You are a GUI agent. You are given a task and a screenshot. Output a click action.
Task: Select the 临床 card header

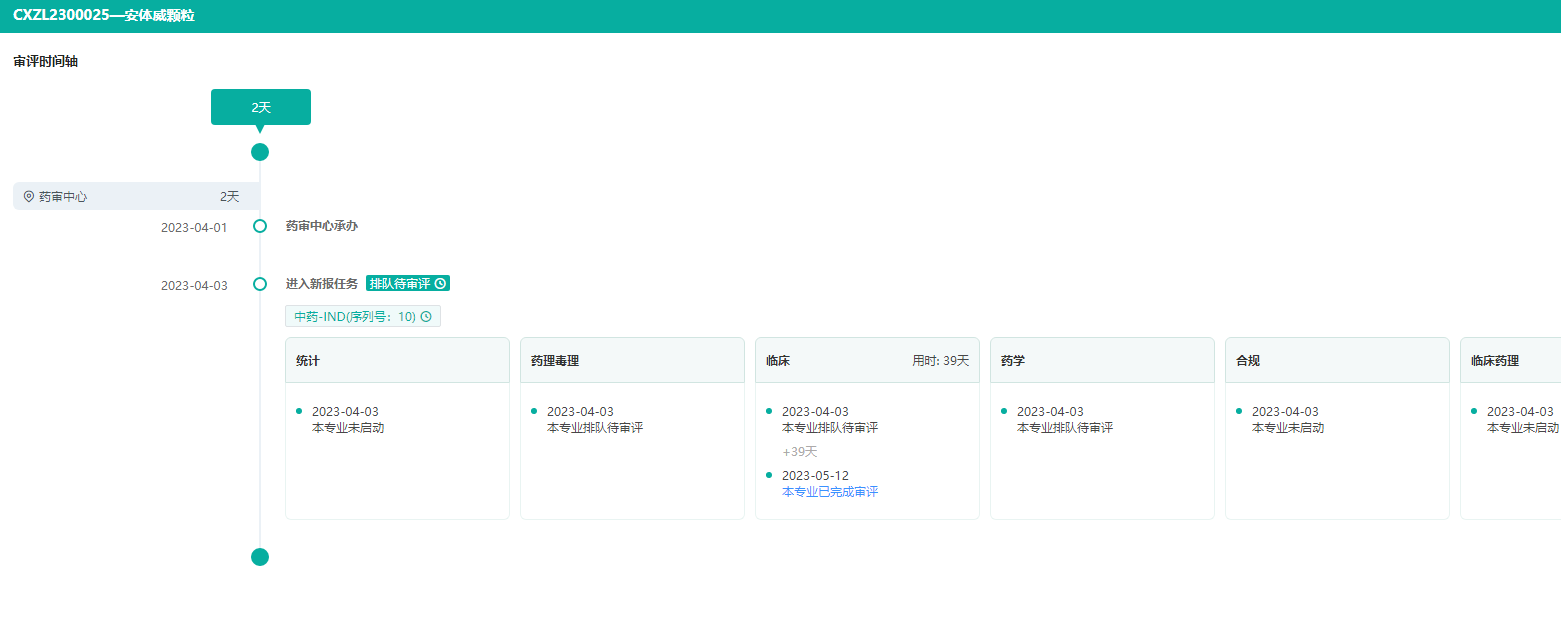point(867,360)
